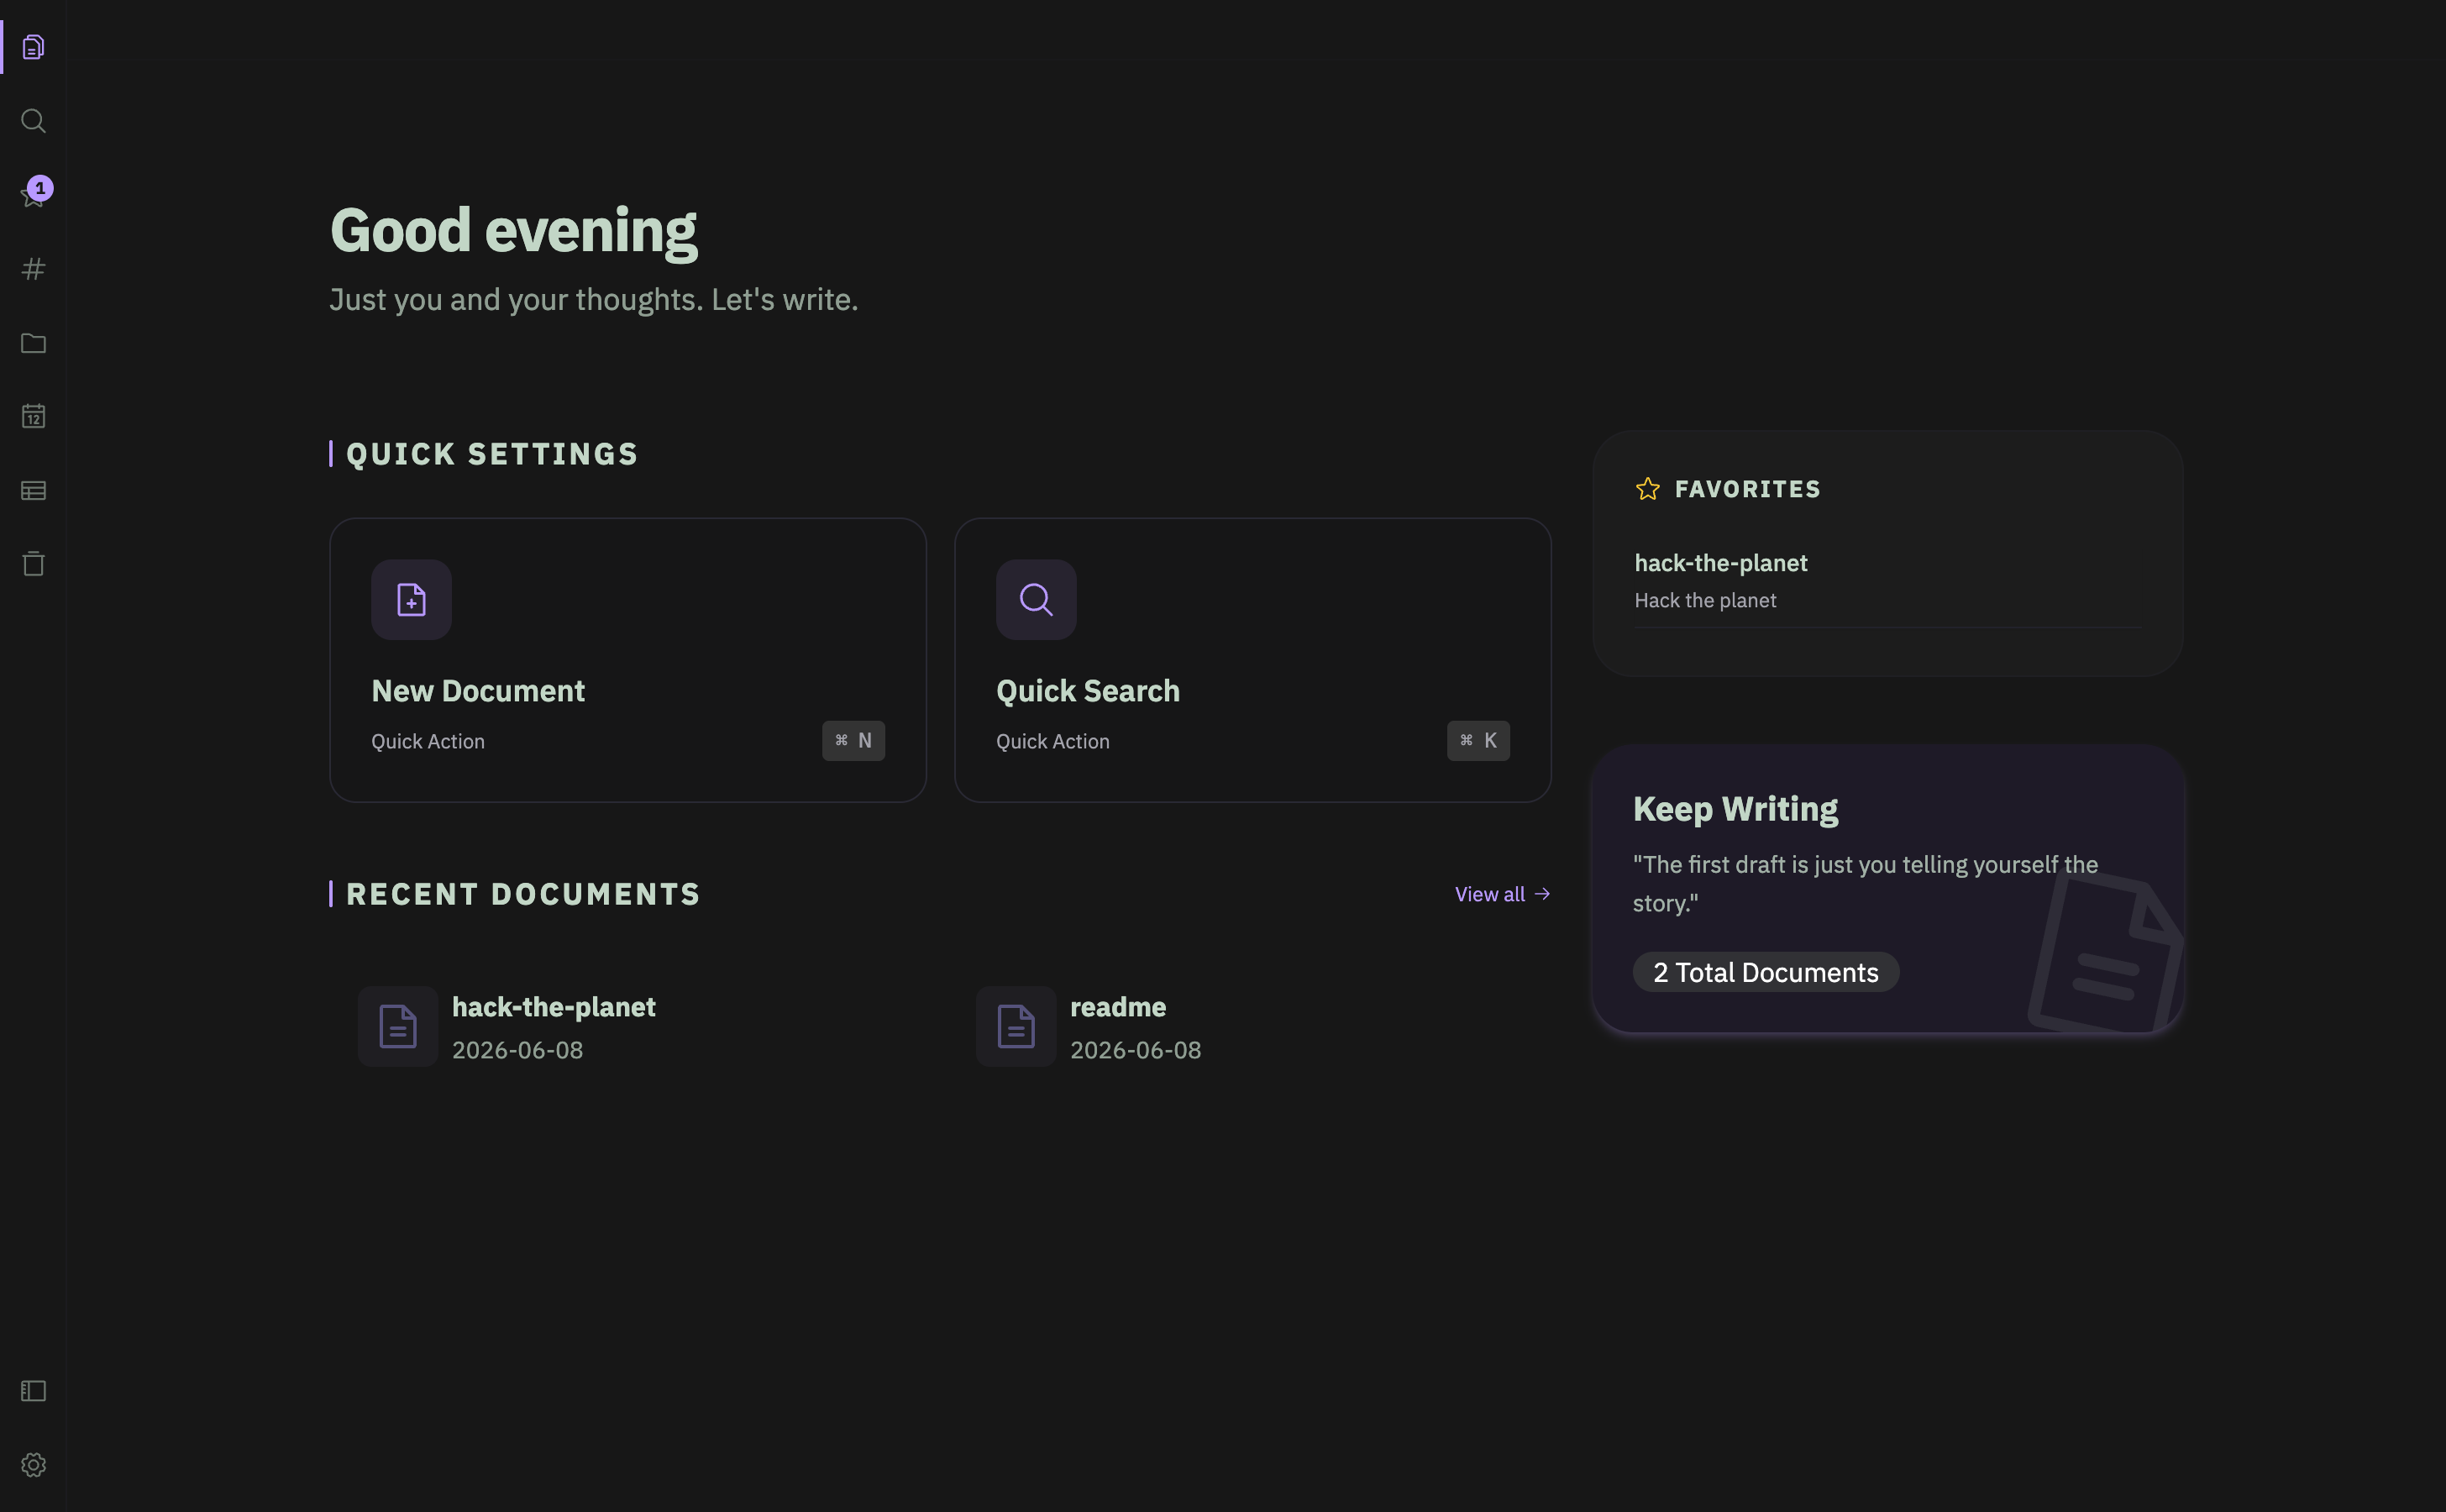
Task: Click the New Document card title
Action: [x=478, y=691]
